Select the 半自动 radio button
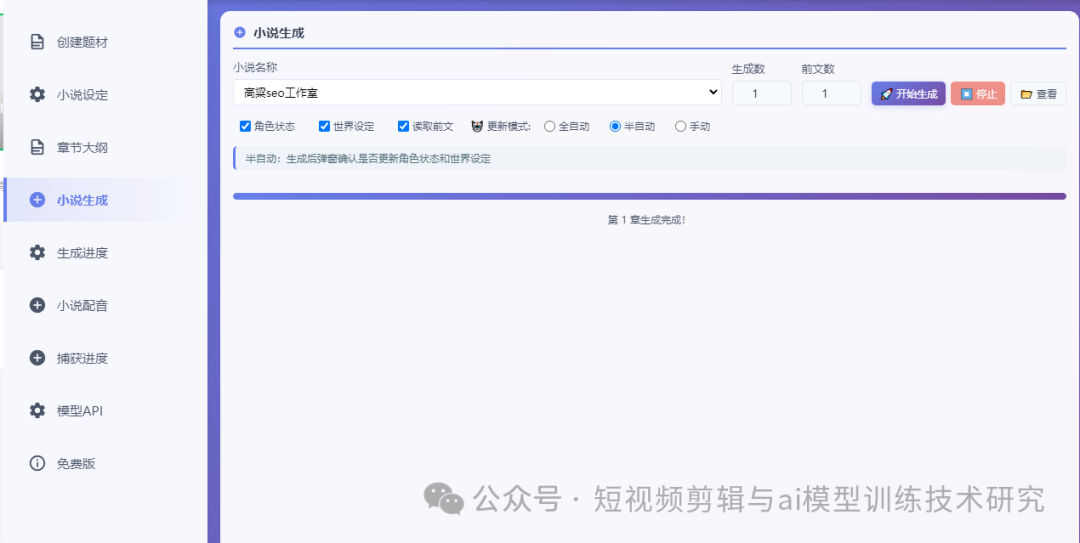 point(615,127)
